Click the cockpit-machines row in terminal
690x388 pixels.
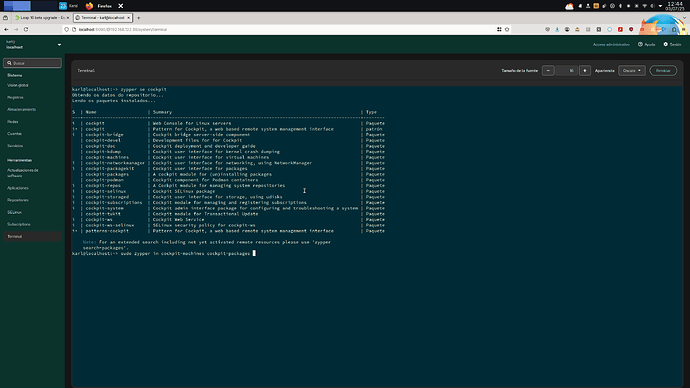[228, 157]
